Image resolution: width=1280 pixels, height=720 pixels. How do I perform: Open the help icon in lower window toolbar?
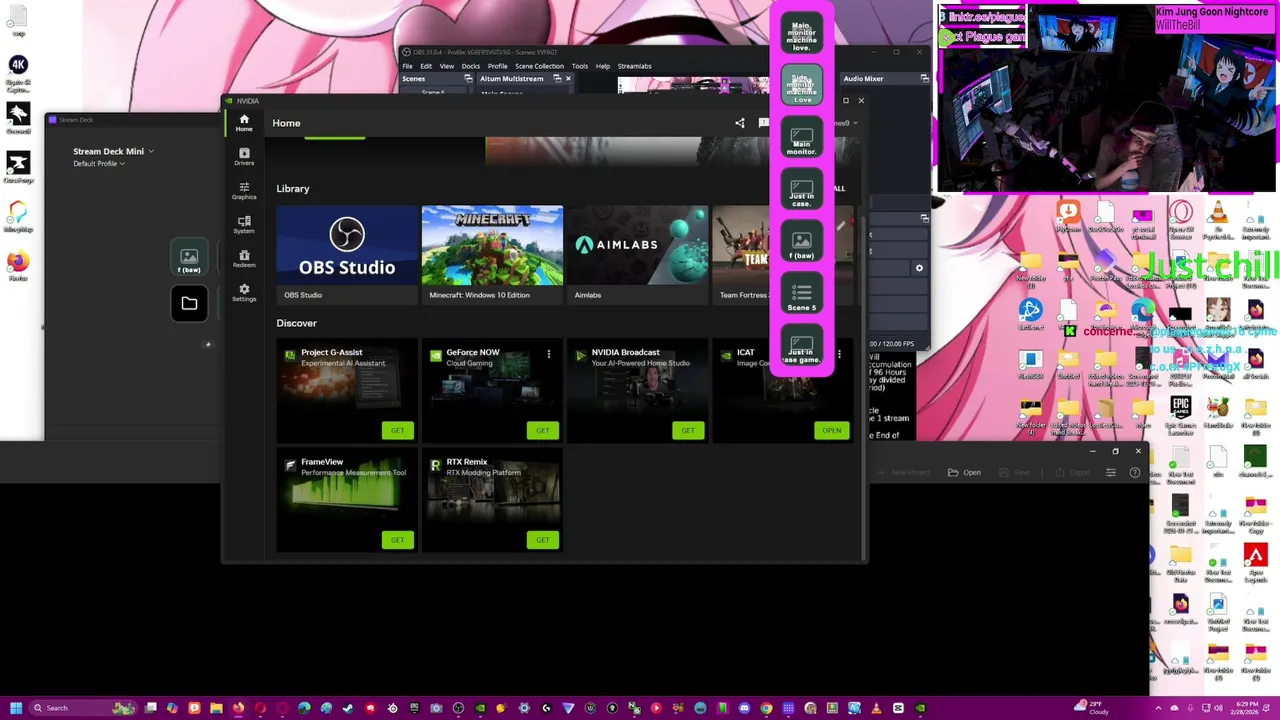(x=1135, y=472)
